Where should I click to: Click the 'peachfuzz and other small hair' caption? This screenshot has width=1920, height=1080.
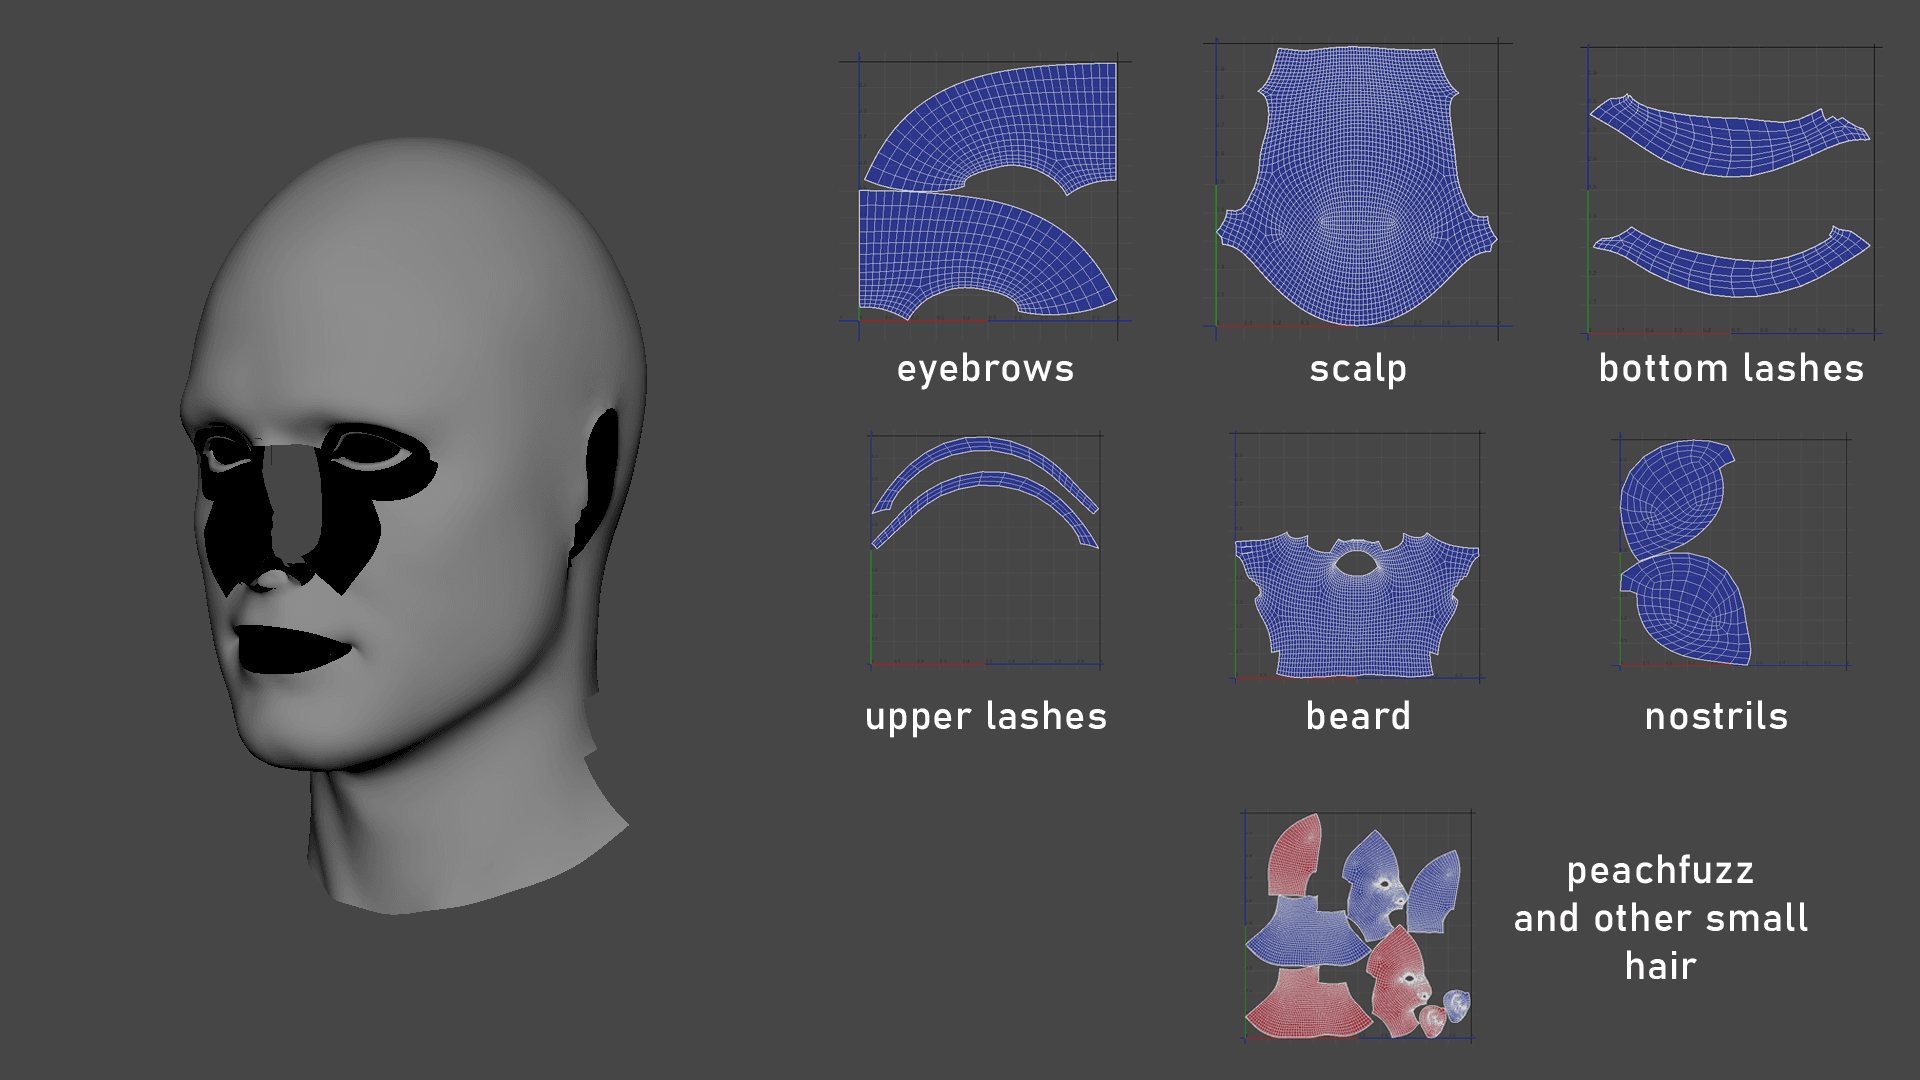pos(1660,918)
